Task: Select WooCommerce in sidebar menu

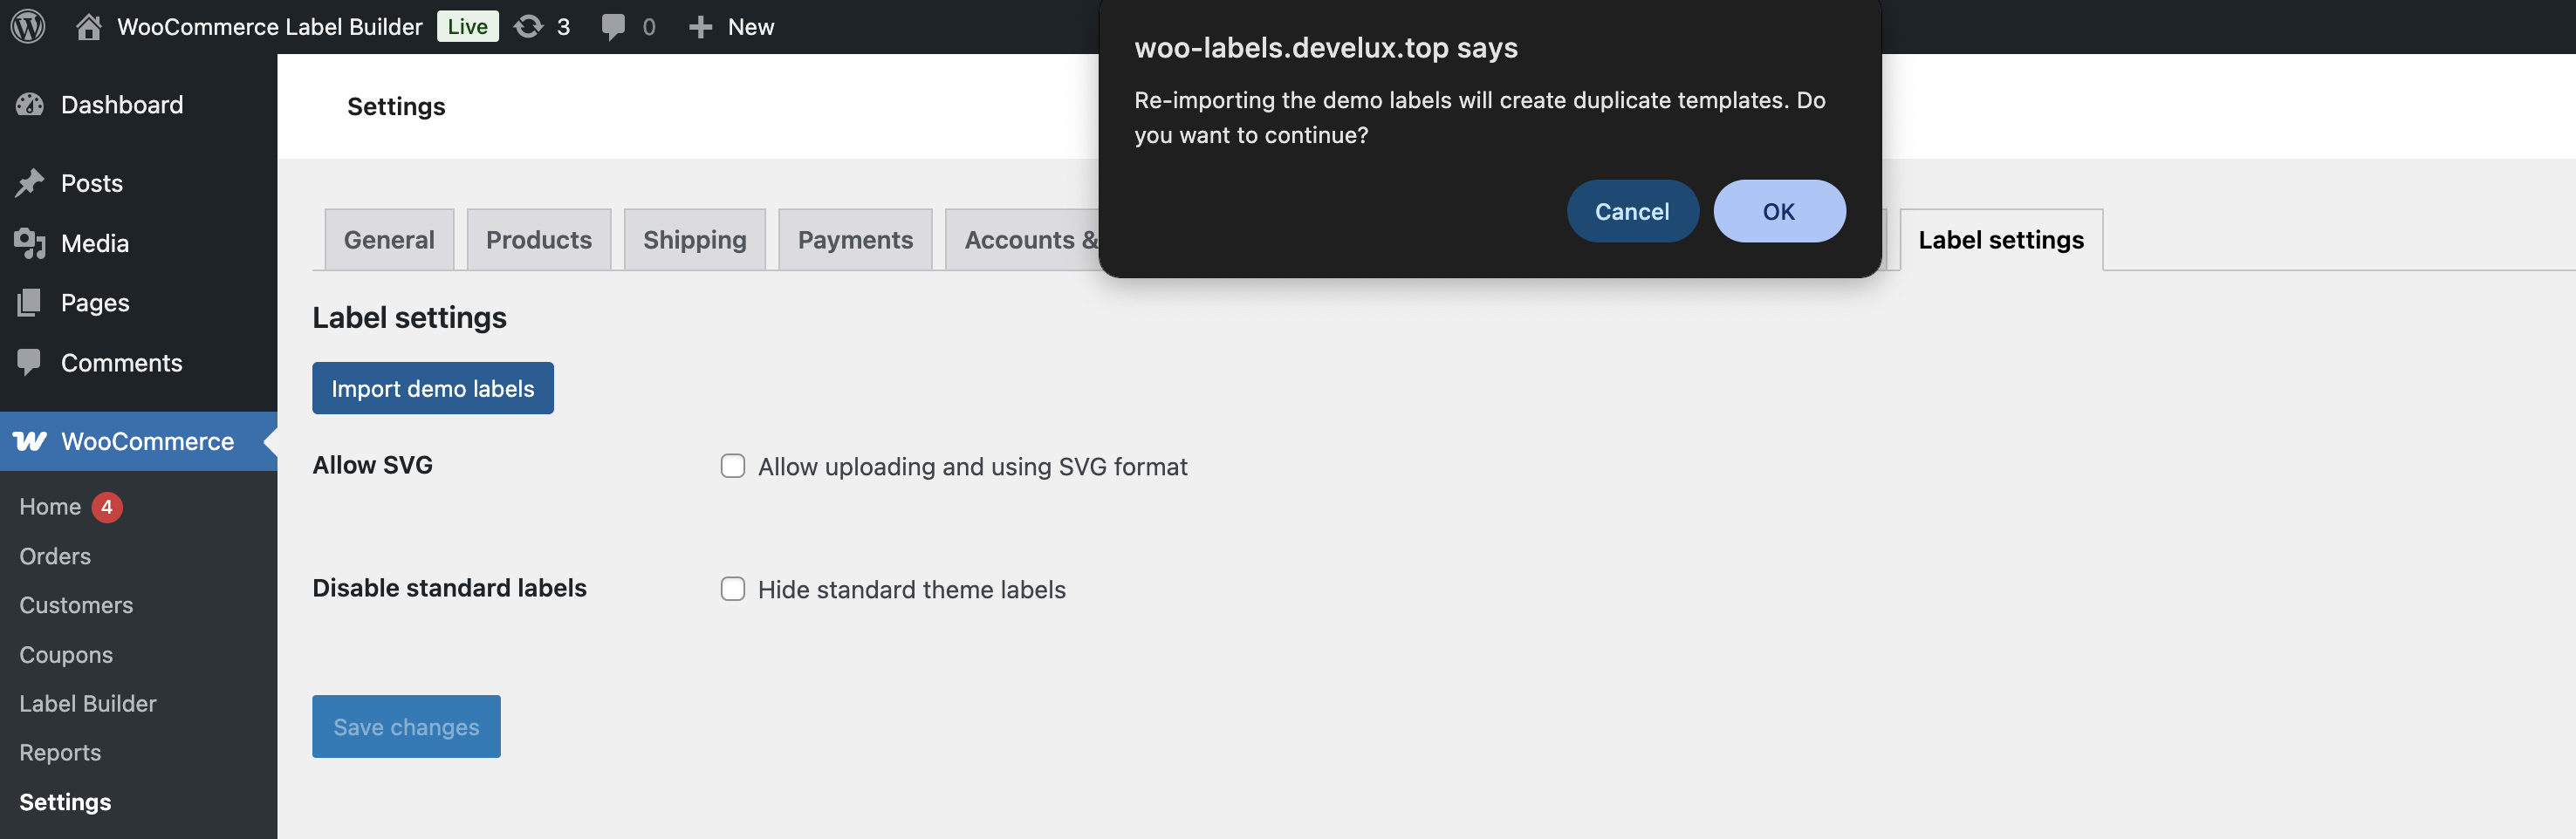Action: point(138,441)
